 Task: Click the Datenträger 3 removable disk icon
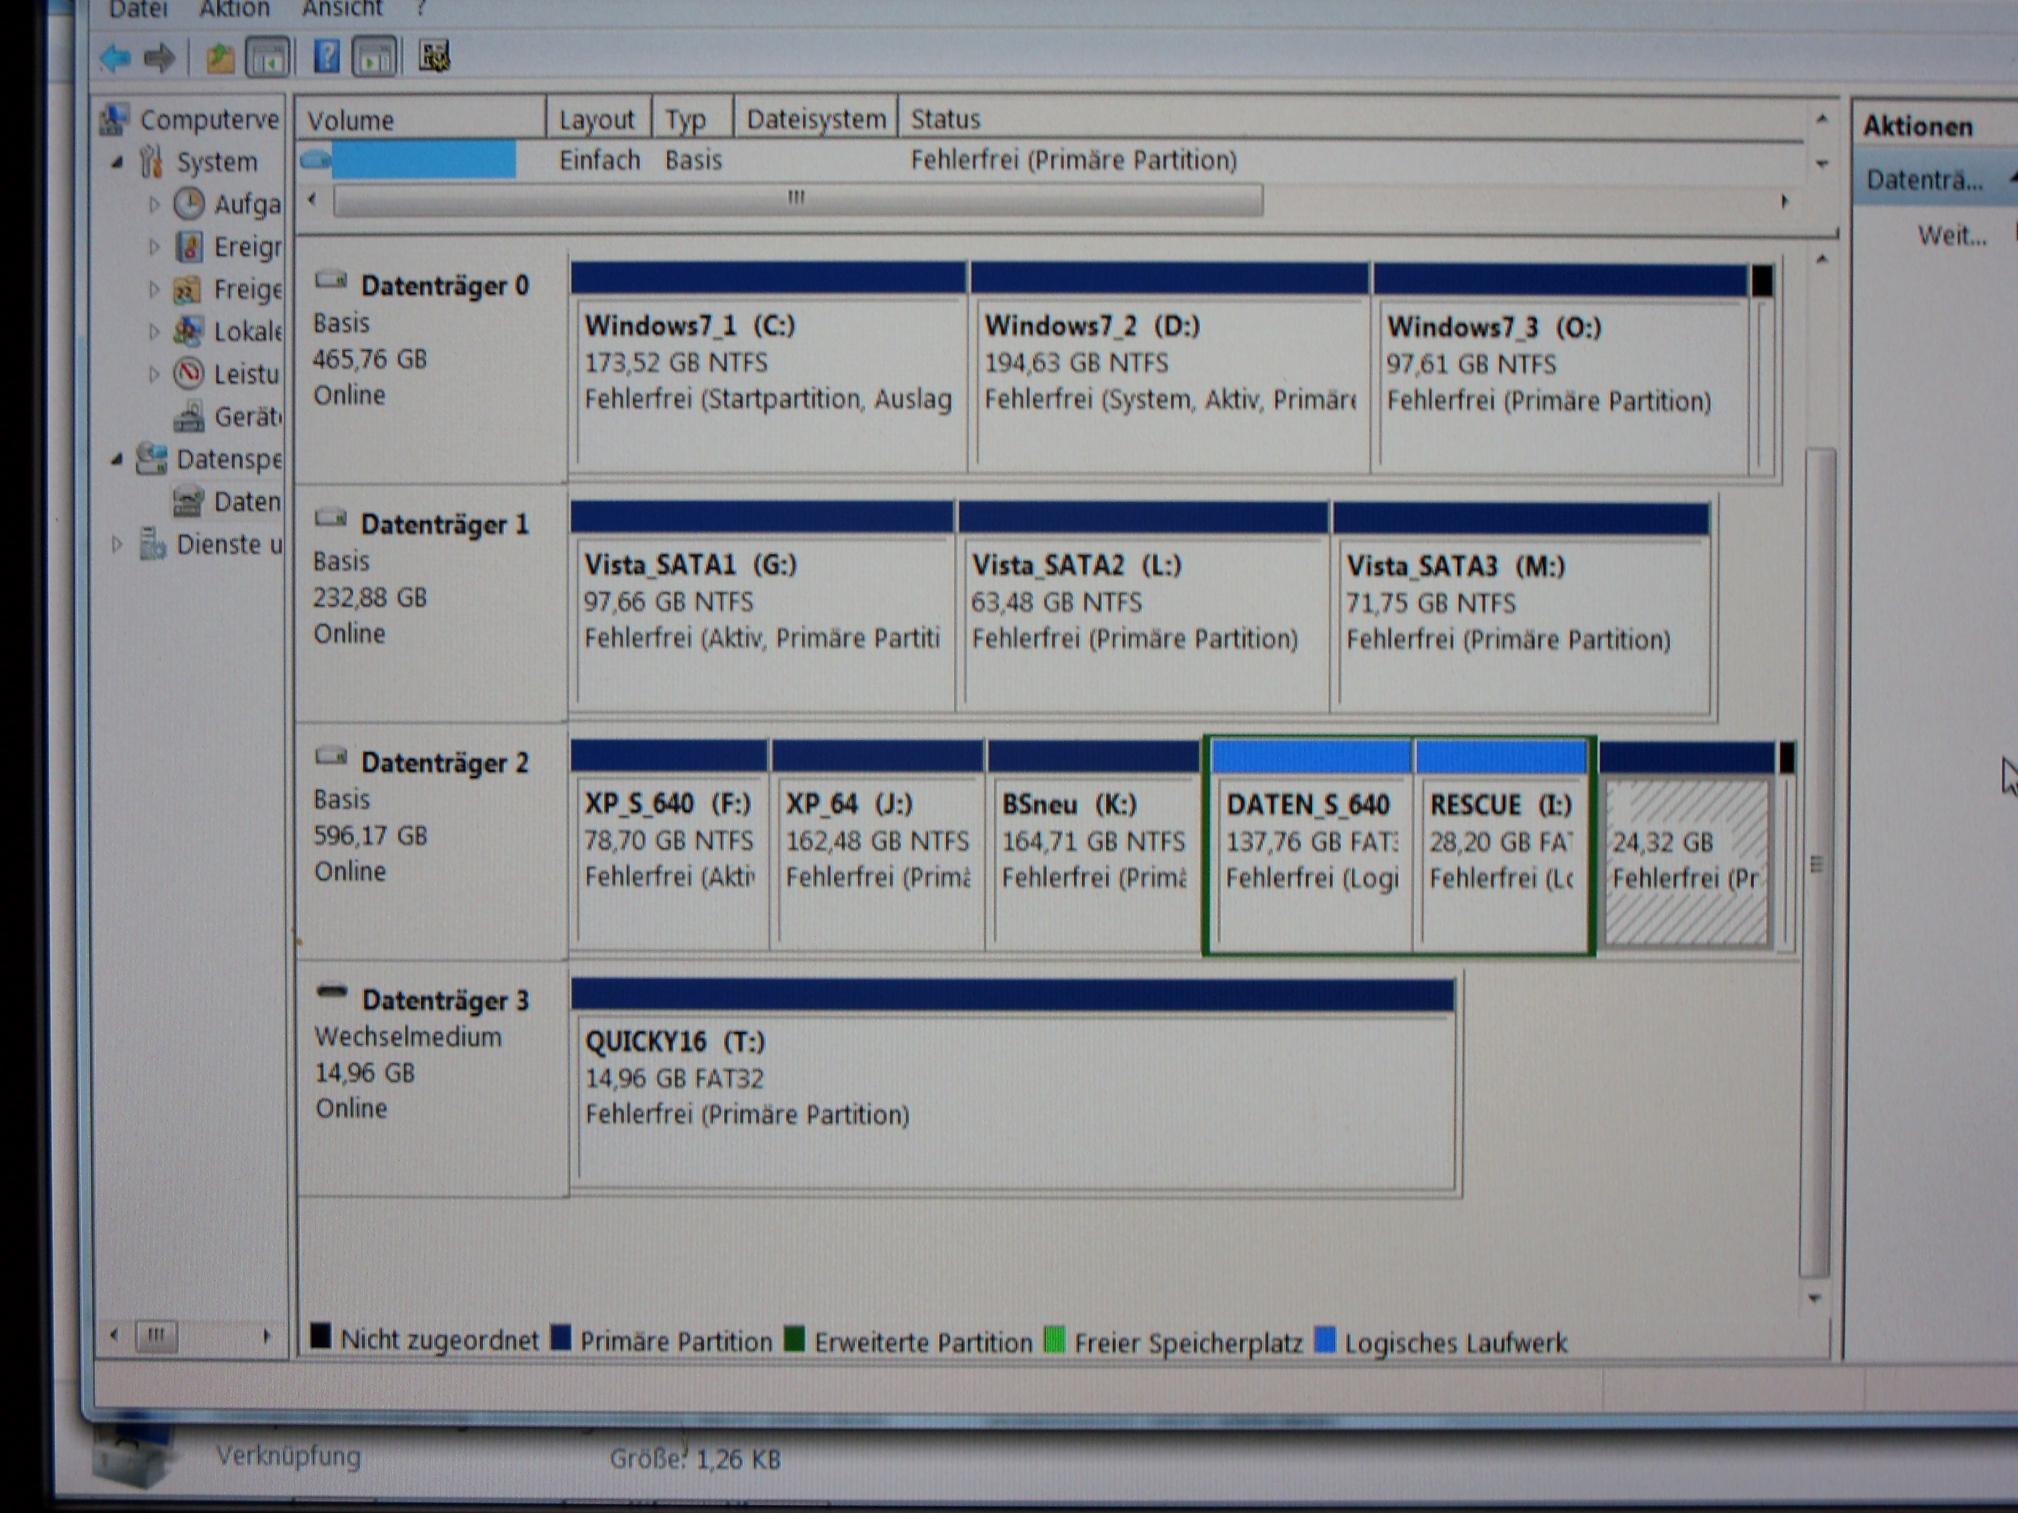[331, 993]
